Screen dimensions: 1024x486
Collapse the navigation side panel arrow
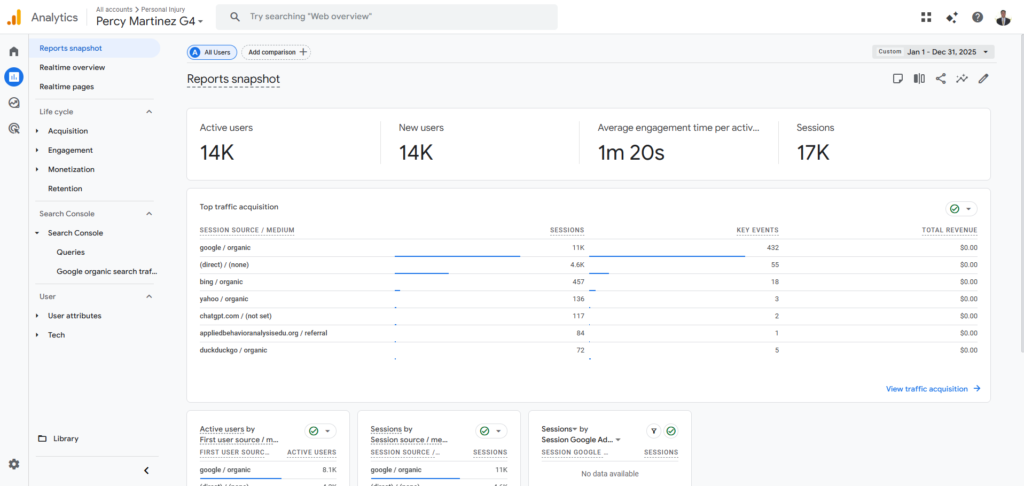coord(146,470)
